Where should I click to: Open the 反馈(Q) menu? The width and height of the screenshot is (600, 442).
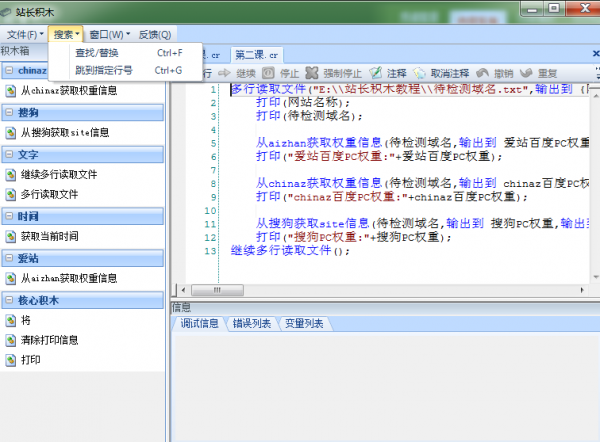[x=155, y=35]
